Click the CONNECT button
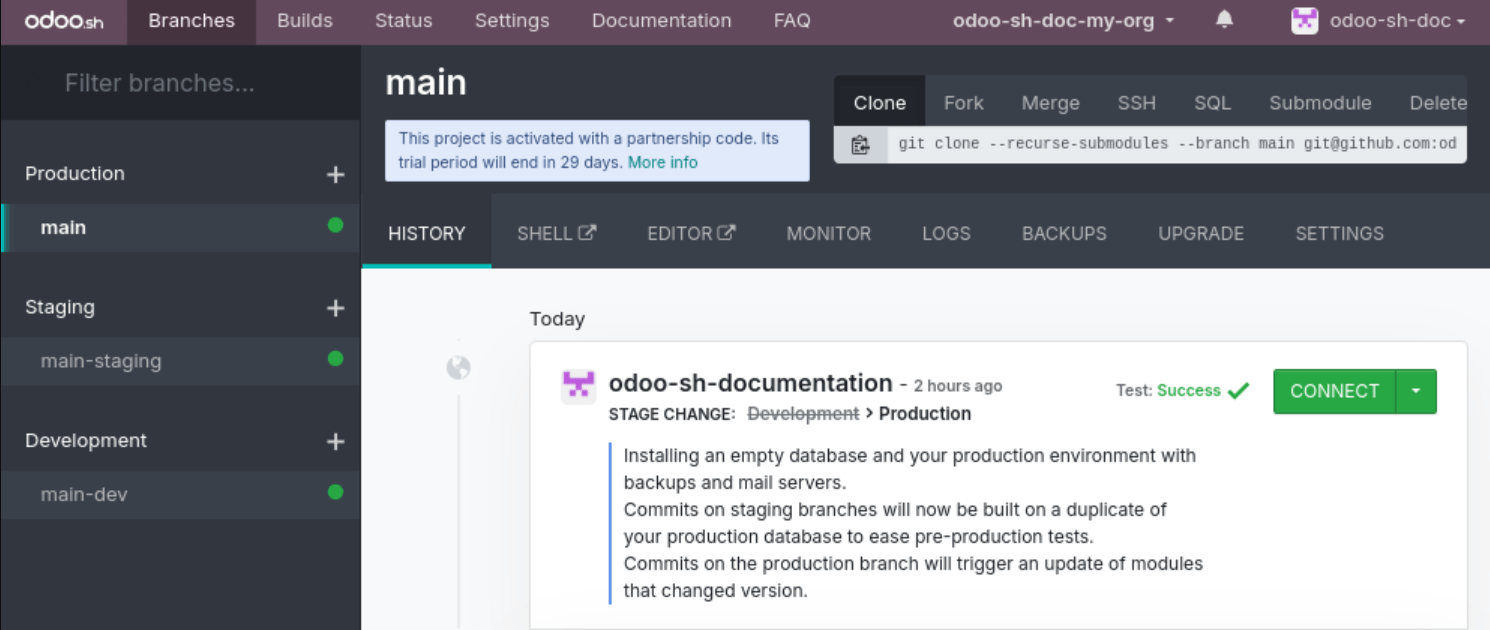The width and height of the screenshot is (1490, 630). click(x=1334, y=391)
